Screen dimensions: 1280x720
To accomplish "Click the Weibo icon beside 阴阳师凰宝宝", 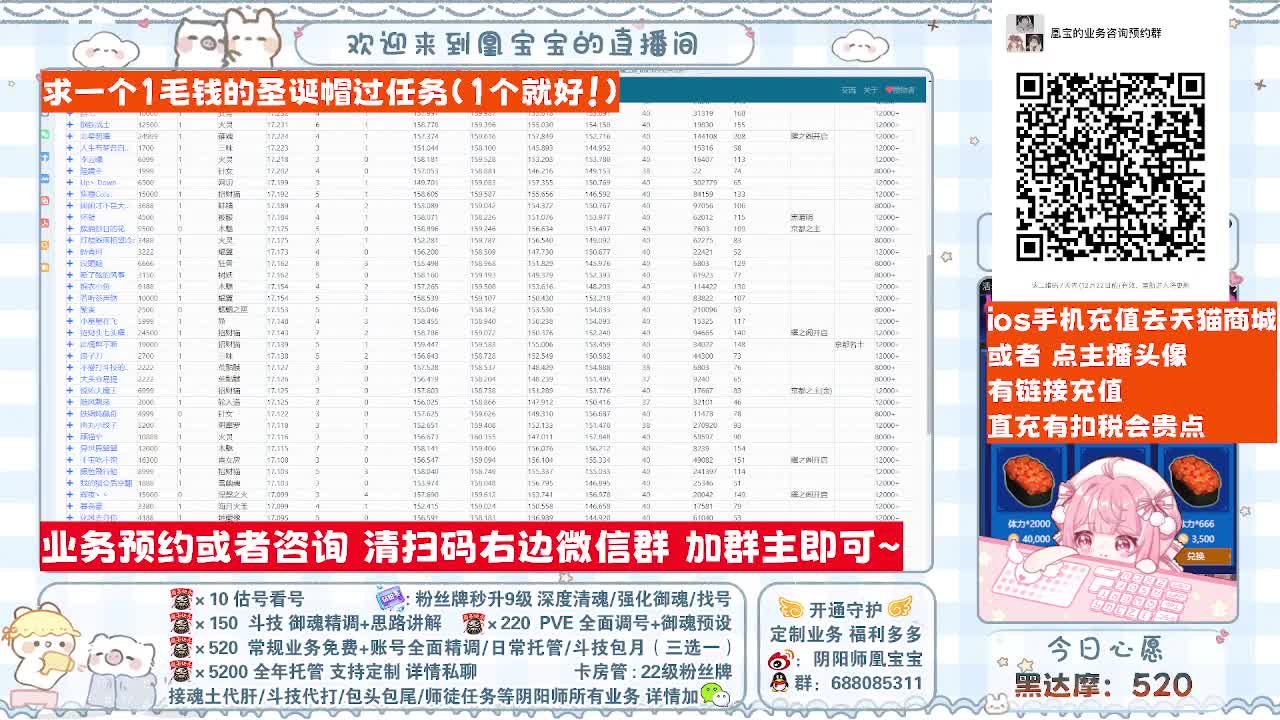I will pos(781,660).
